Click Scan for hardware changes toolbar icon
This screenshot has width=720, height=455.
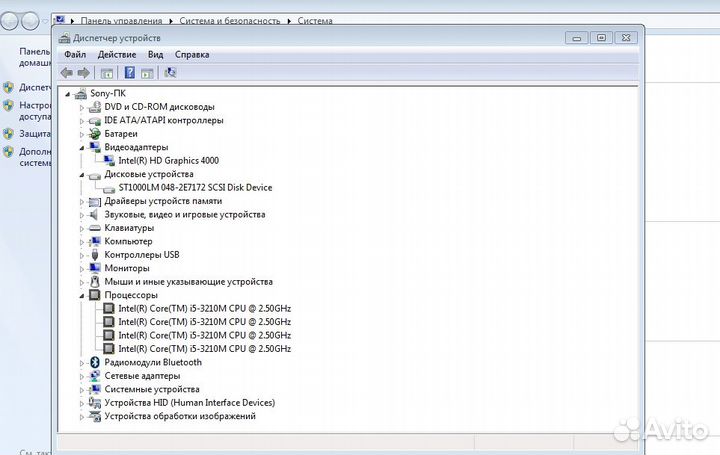(171, 73)
